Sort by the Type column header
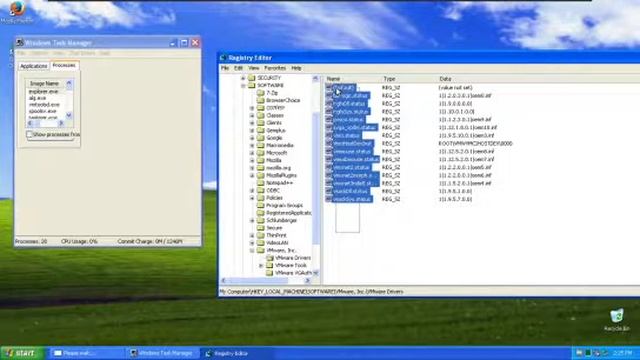This screenshot has height=360, width=640. point(408,79)
